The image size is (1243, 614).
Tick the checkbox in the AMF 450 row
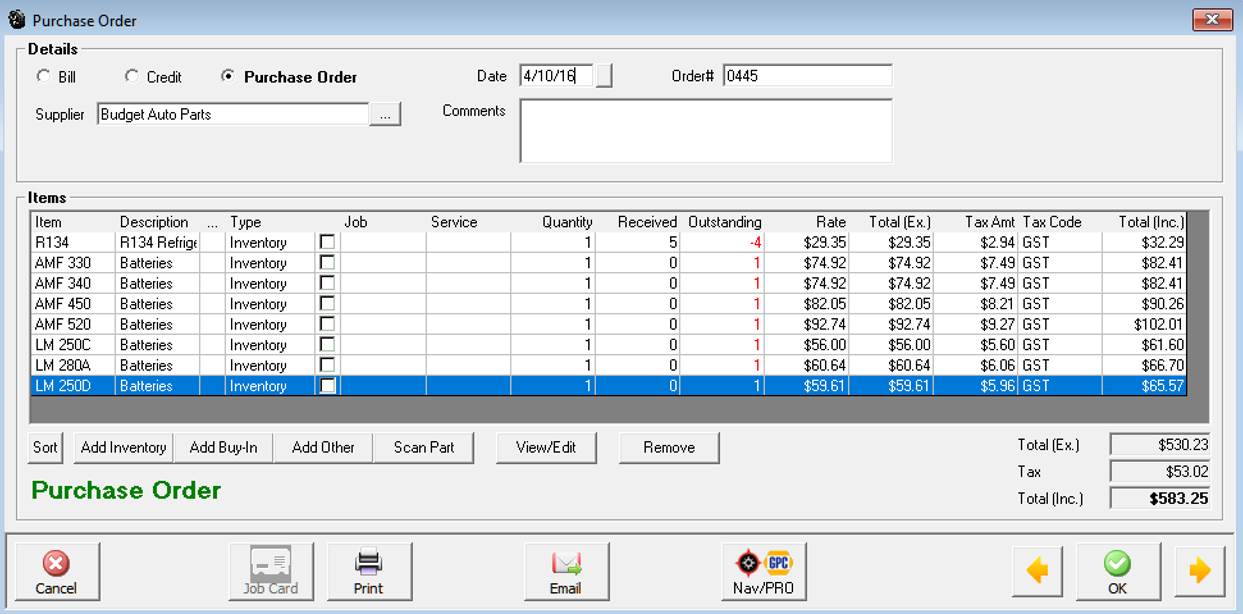coord(327,304)
